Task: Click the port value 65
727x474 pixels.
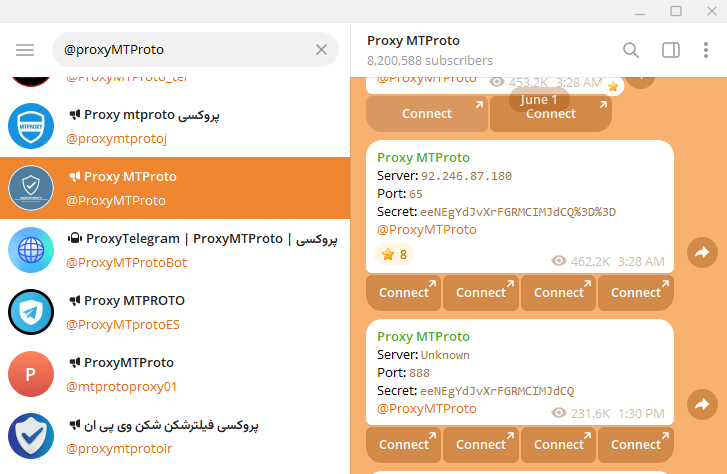Action: (x=416, y=194)
